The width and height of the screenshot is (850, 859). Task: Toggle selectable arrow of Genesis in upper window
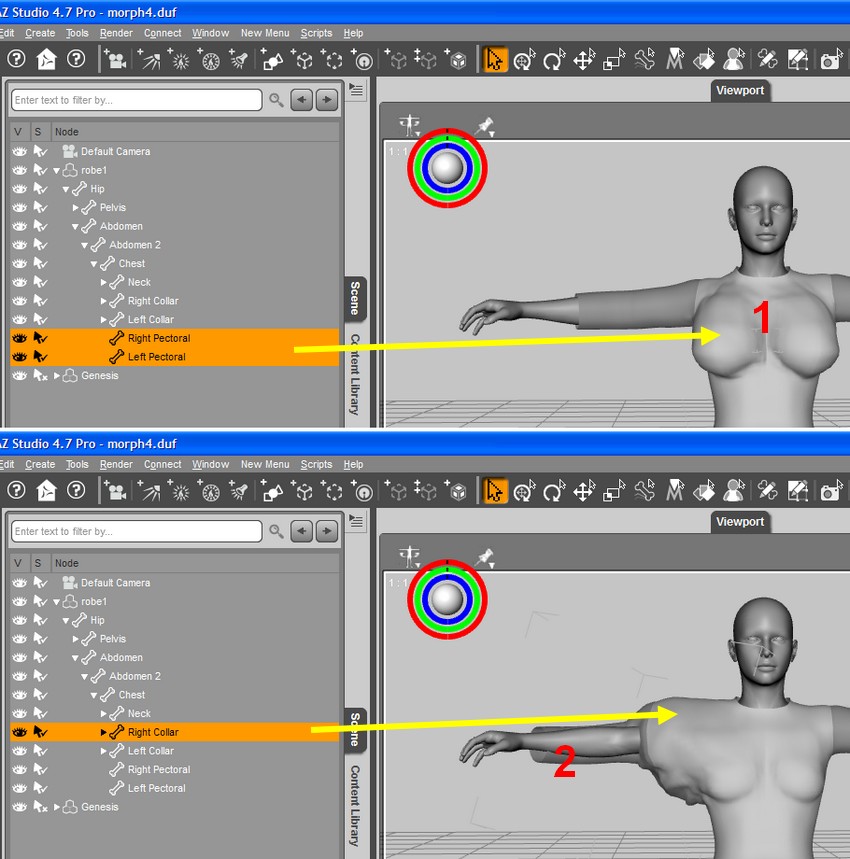(x=41, y=375)
